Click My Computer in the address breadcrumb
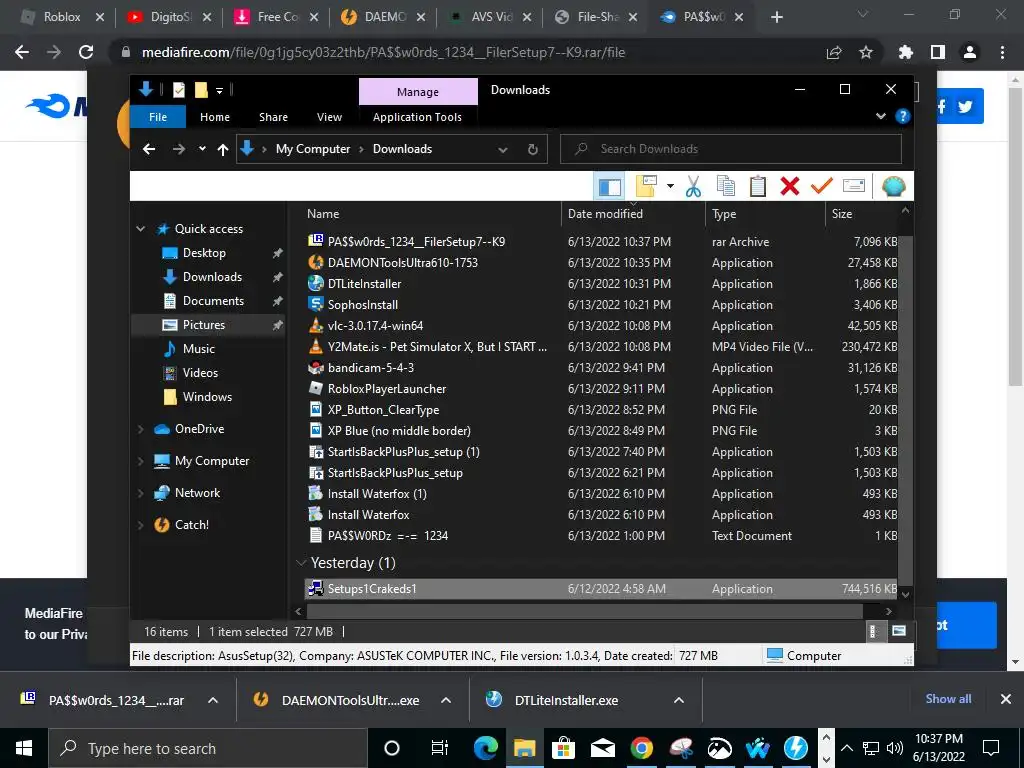The height and width of the screenshot is (768, 1024). tap(313, 149)
